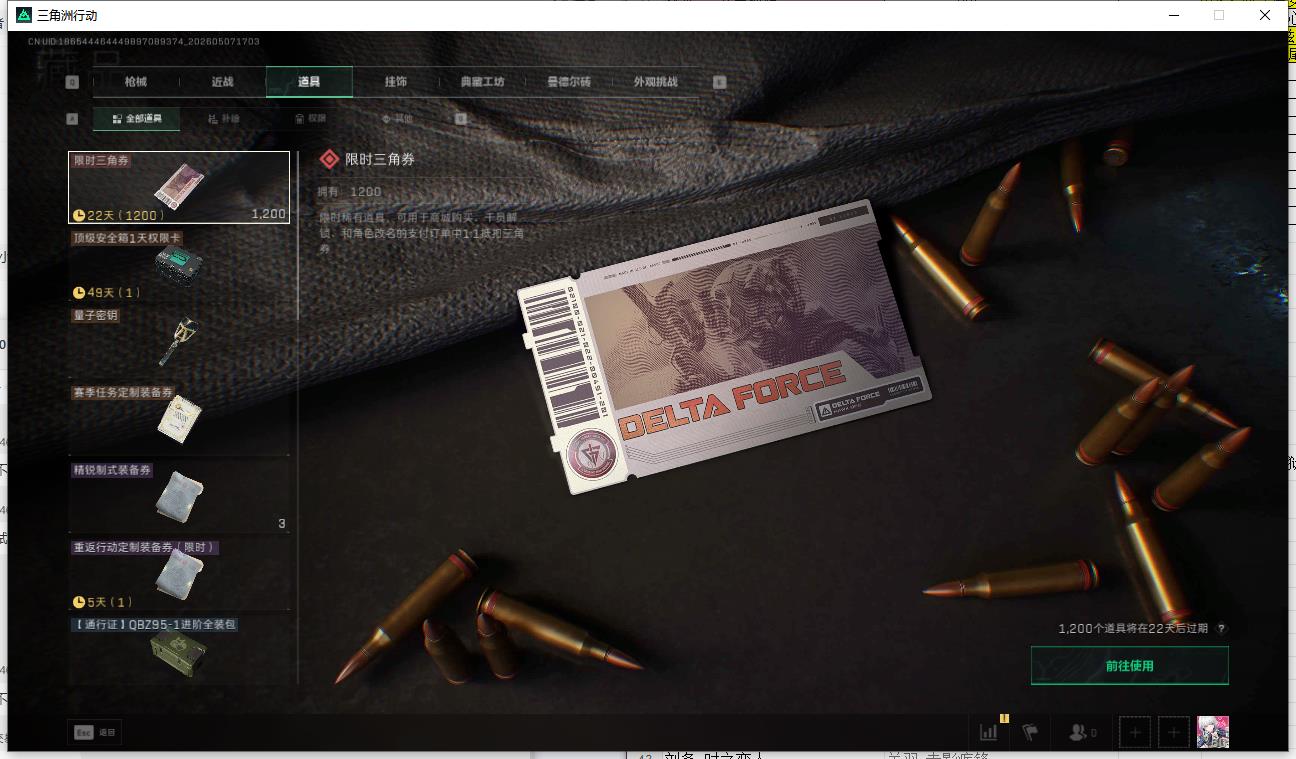Switch to the 典藏工坊 tab
The height and width of the screenshot is (759, 1296).
click(483, 82)
